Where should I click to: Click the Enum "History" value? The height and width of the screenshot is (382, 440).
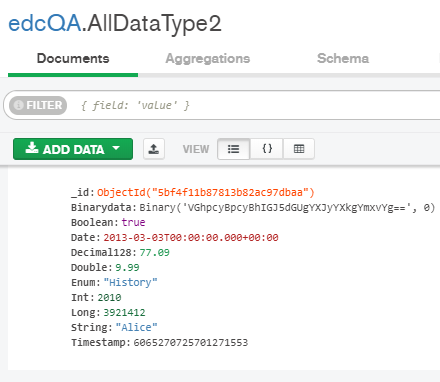coord(130,283)
